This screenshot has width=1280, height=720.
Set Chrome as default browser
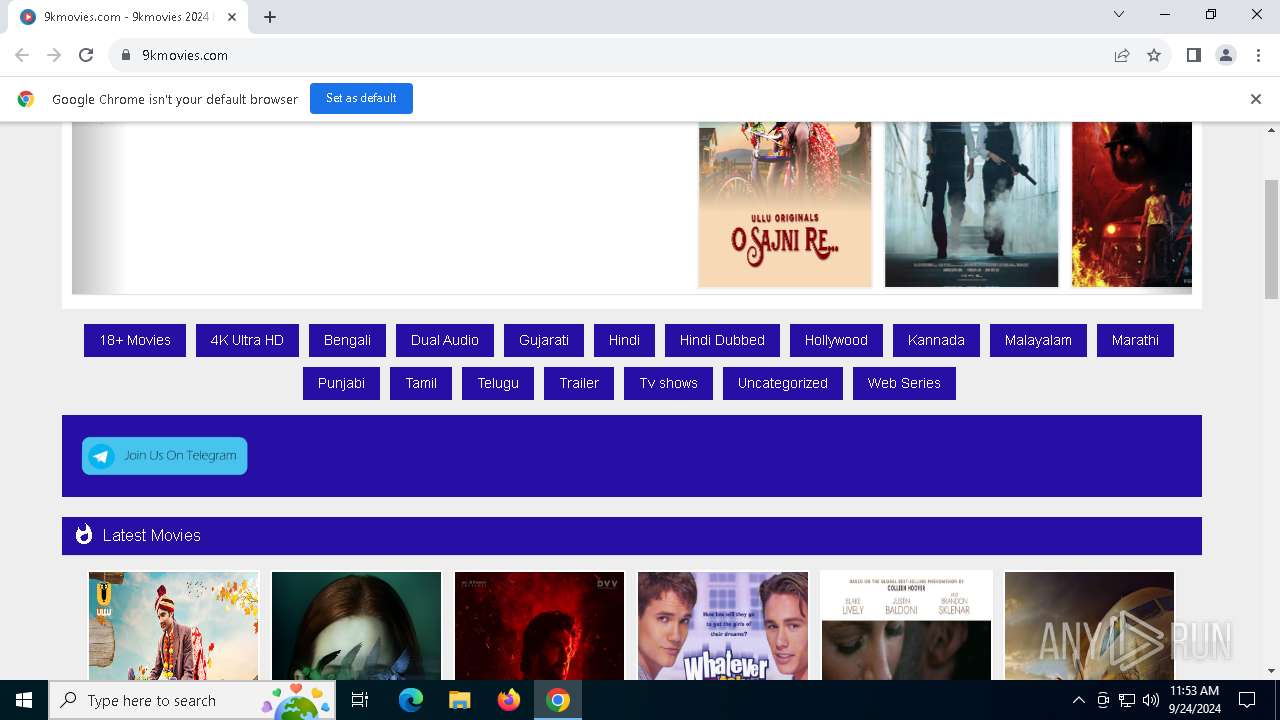coord(361,98)
